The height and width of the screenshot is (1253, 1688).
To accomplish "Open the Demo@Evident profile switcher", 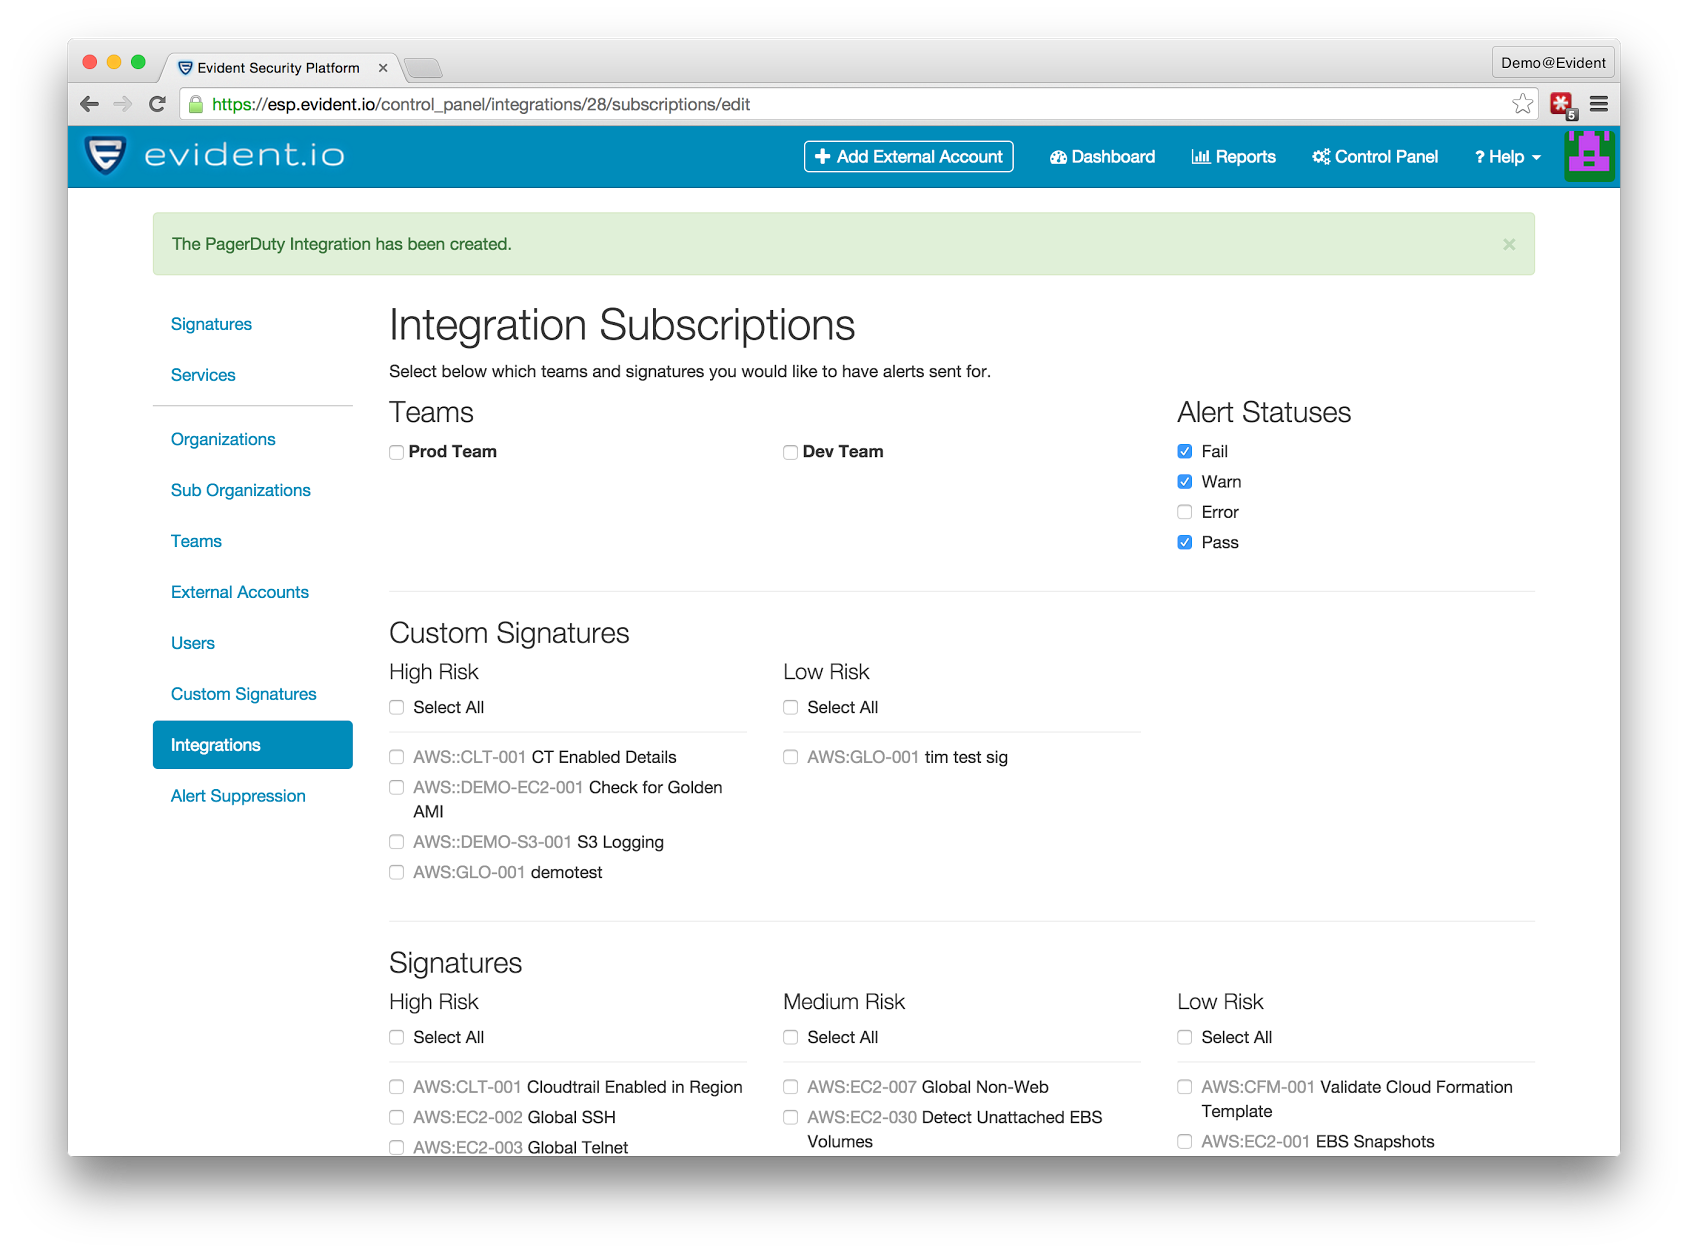I will pyautogui.click(x=1553, y=63).
